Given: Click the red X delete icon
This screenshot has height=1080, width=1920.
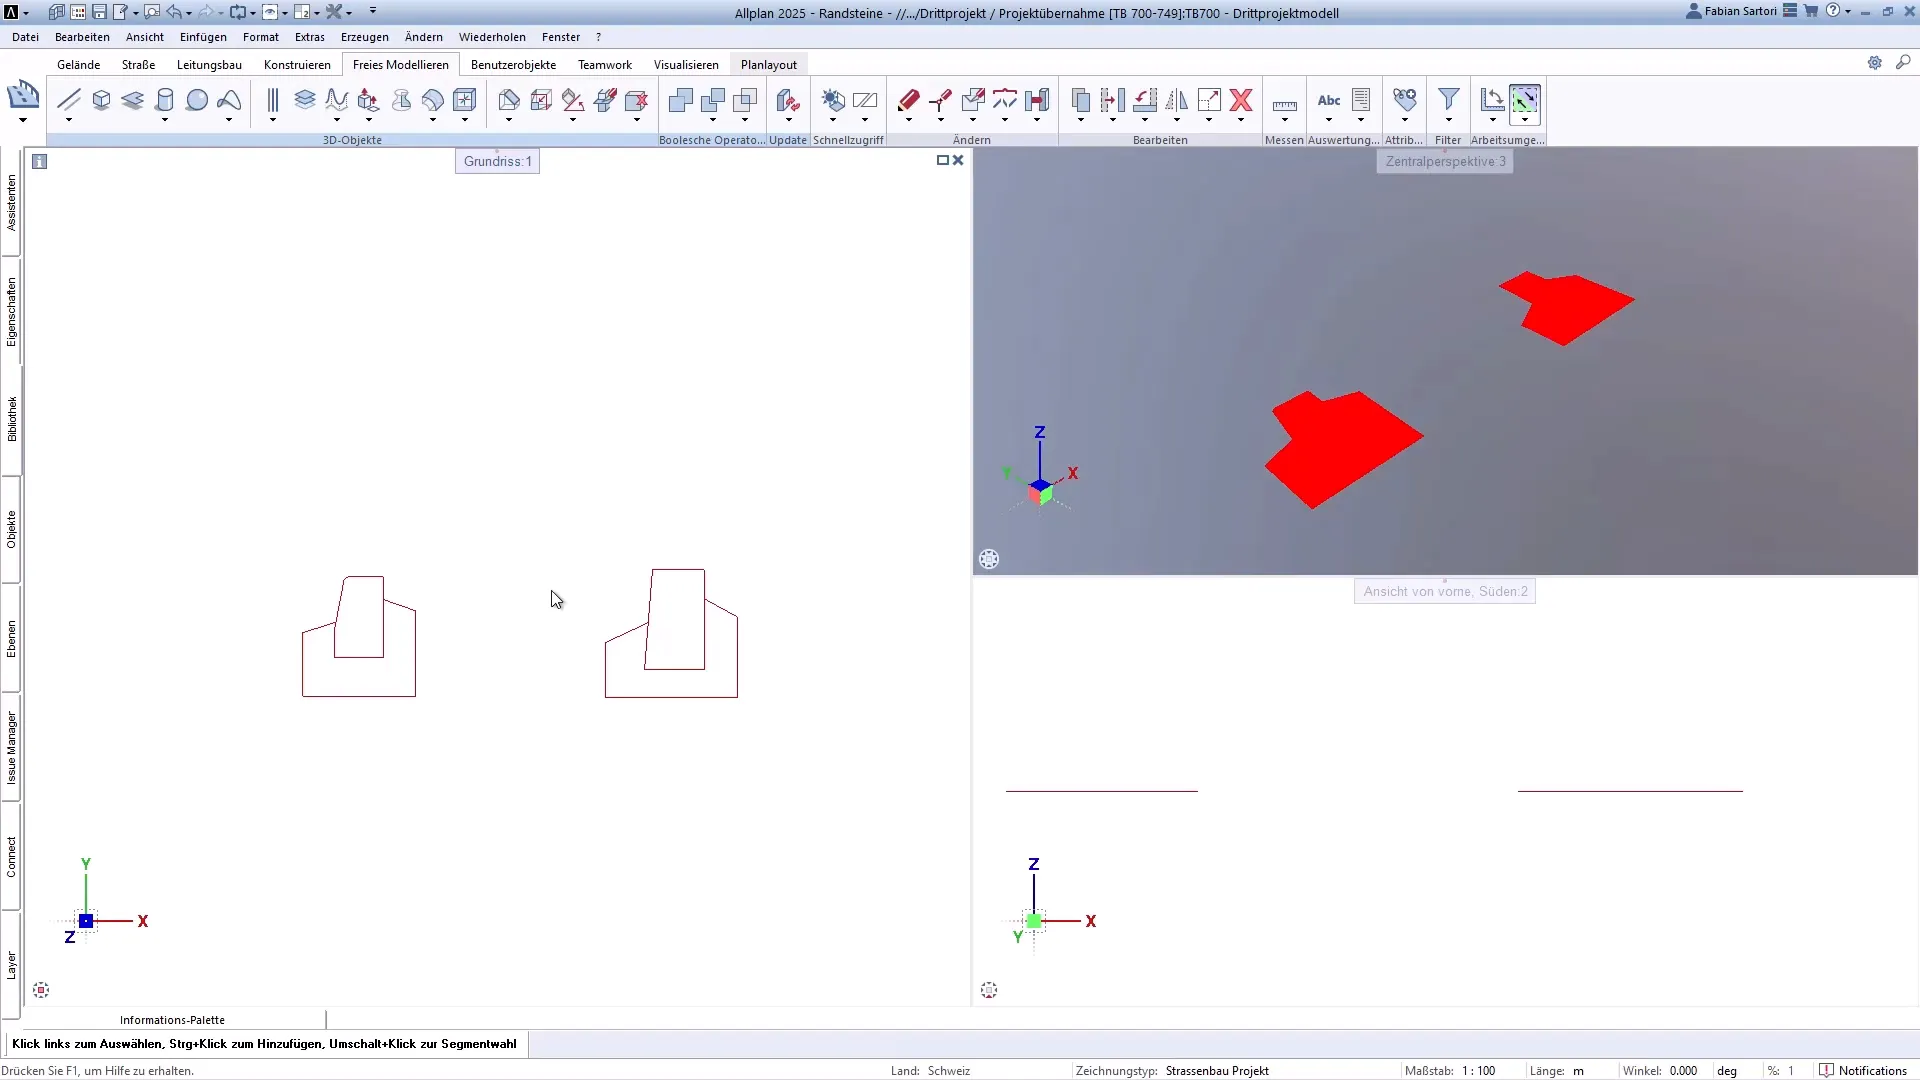Looking at the screenshot, I should click(1241, 100).
